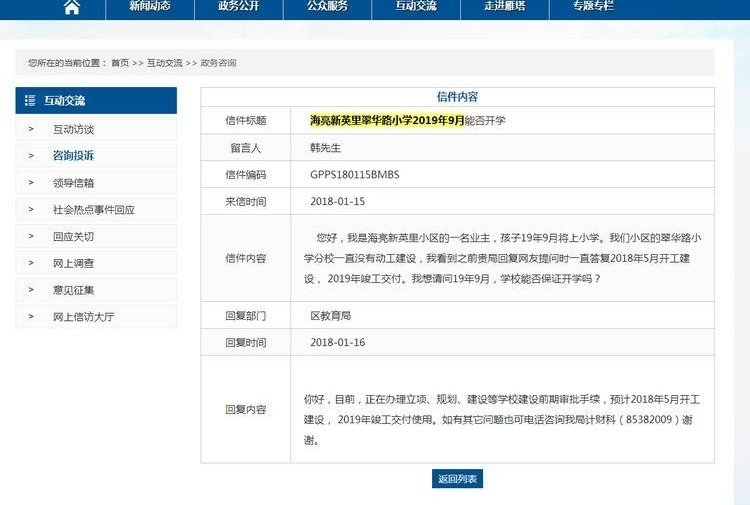Click the arrow next to 社会热点事件回应
Image resolution: width=750 pixels, height=505 pixels.
tap(31, 209)
